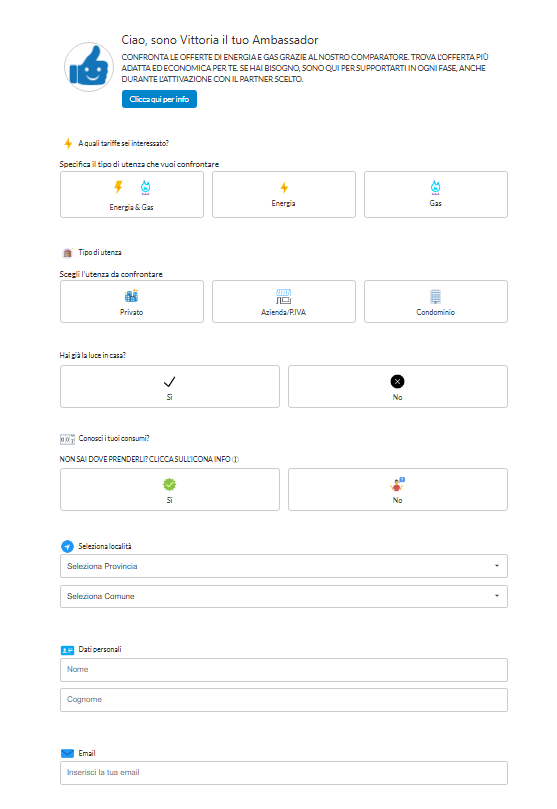Open the Seleziona Comune dropdown

pyautogui.click(x=284, y=596)
